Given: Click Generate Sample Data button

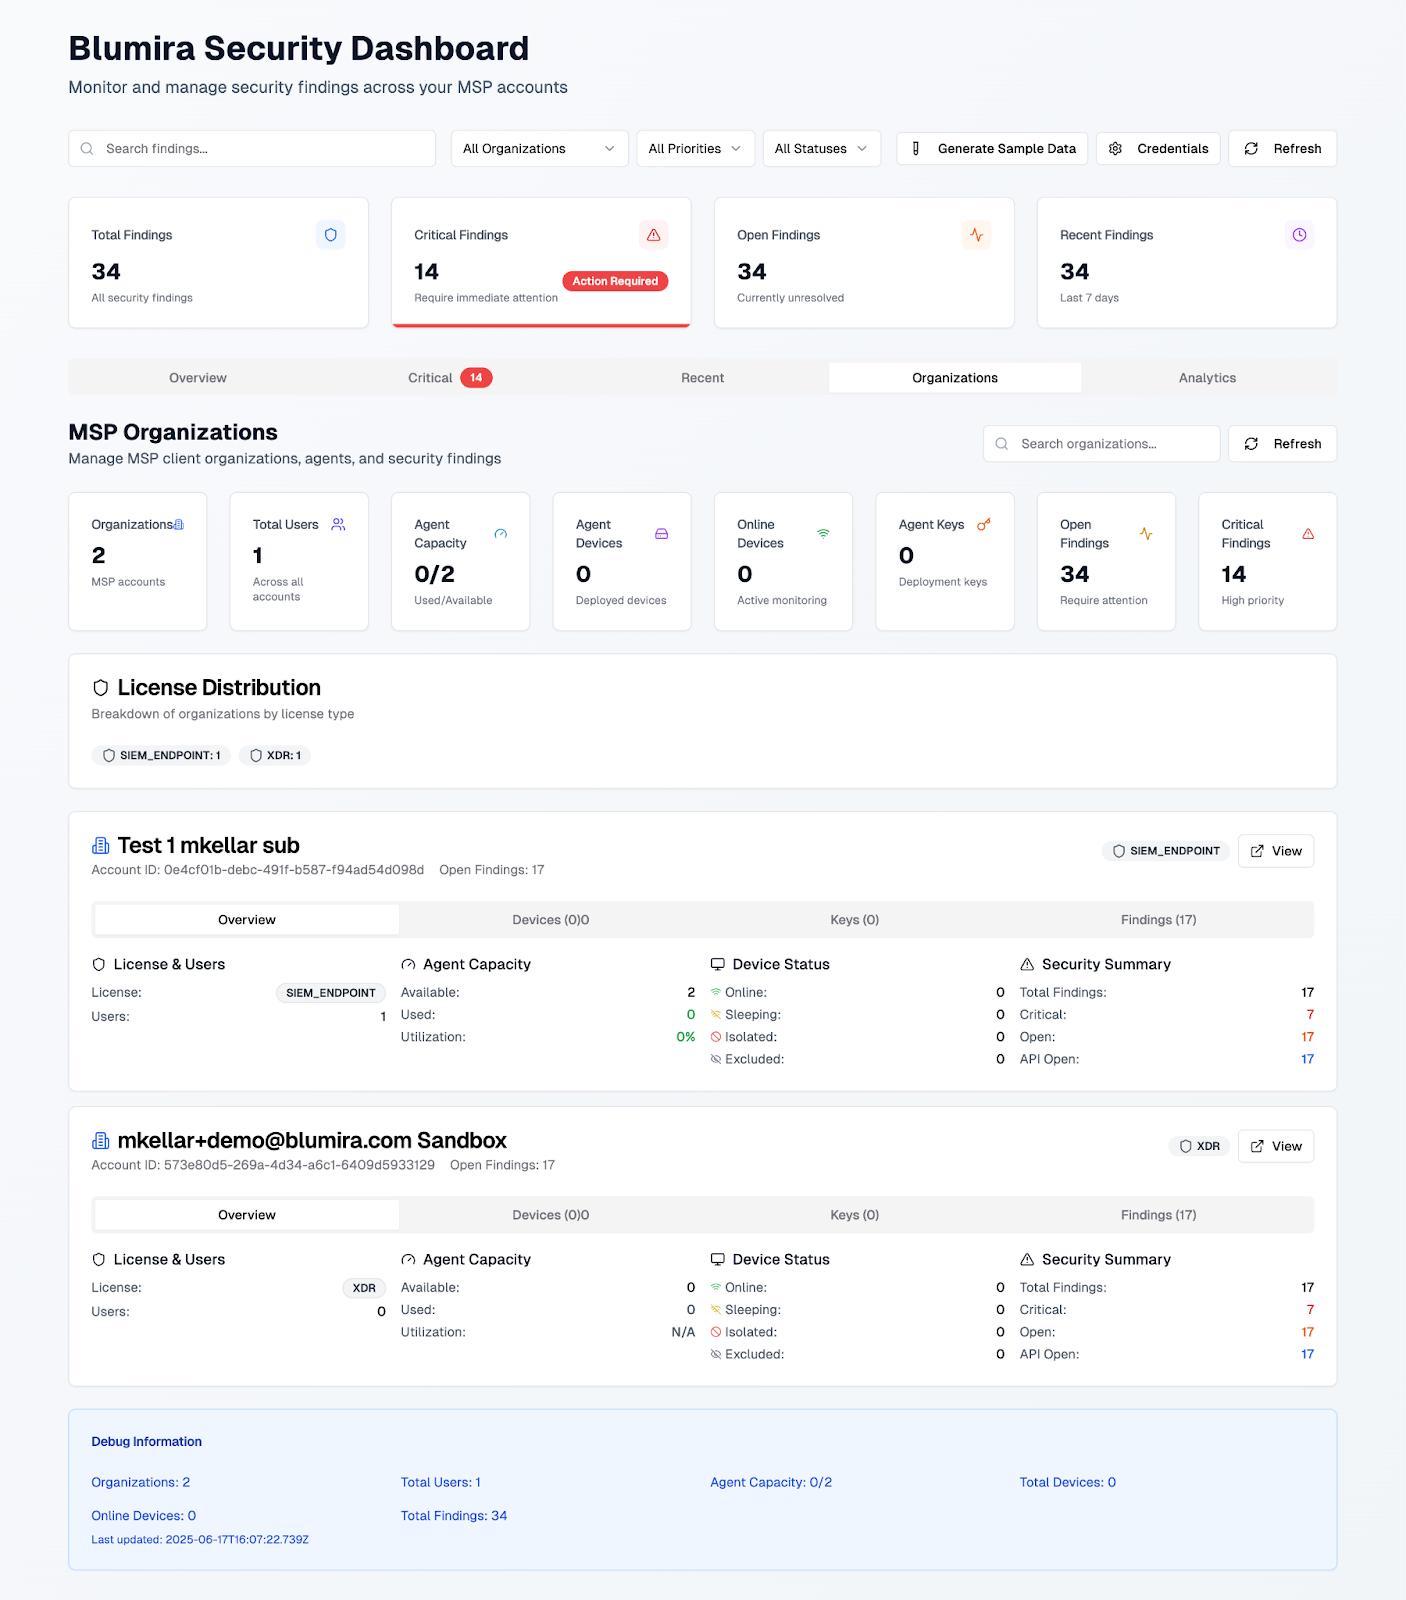Looking at the screenshot, I should [993, 149].
